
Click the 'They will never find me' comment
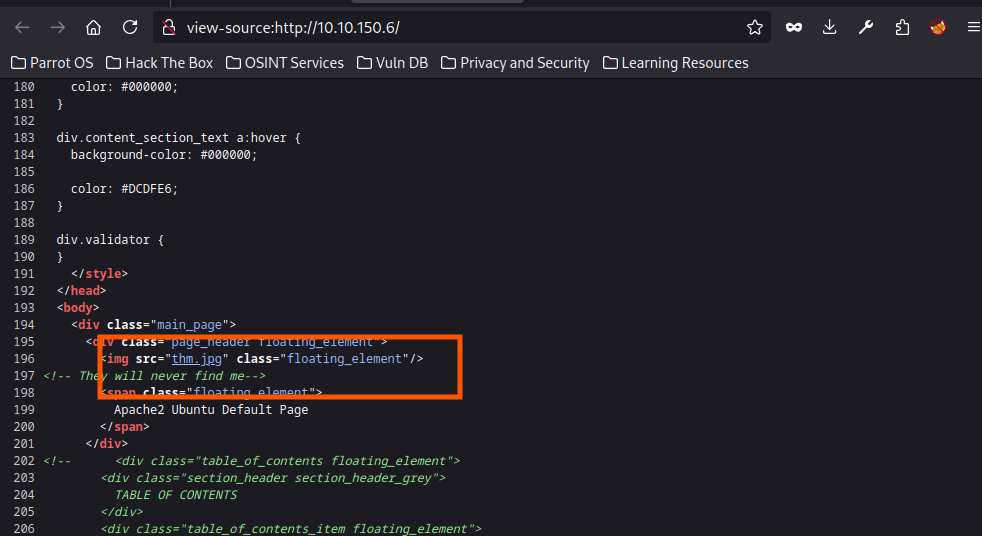(x=154, y=376)
